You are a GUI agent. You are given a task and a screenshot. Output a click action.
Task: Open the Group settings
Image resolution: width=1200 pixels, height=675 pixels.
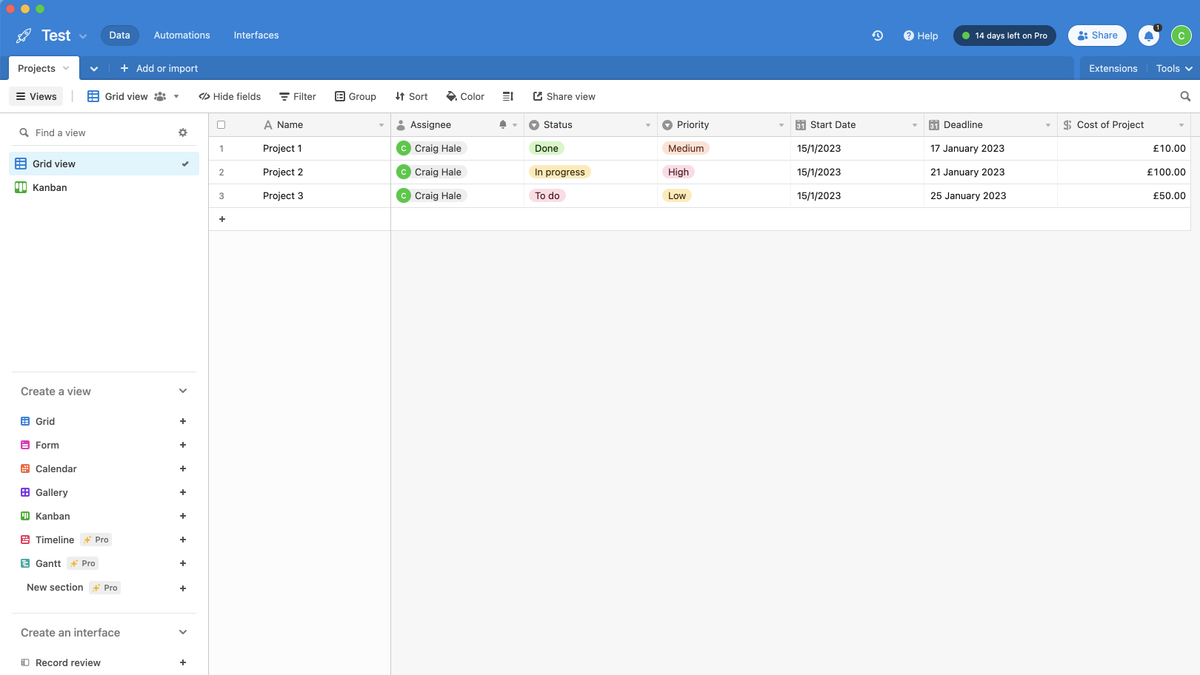(355, 96)
